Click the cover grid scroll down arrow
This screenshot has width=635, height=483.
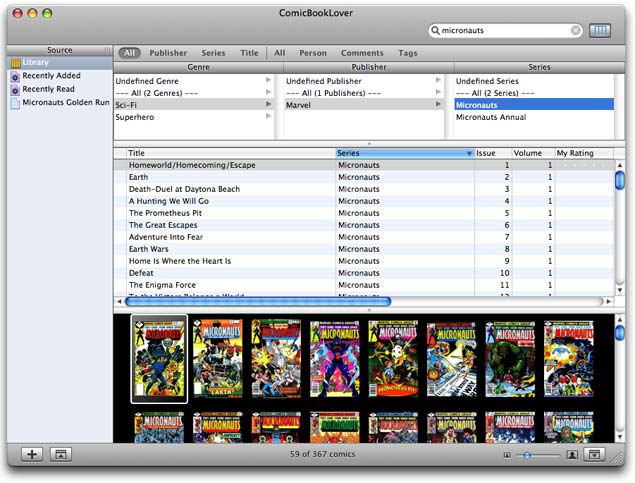point(619,437)
